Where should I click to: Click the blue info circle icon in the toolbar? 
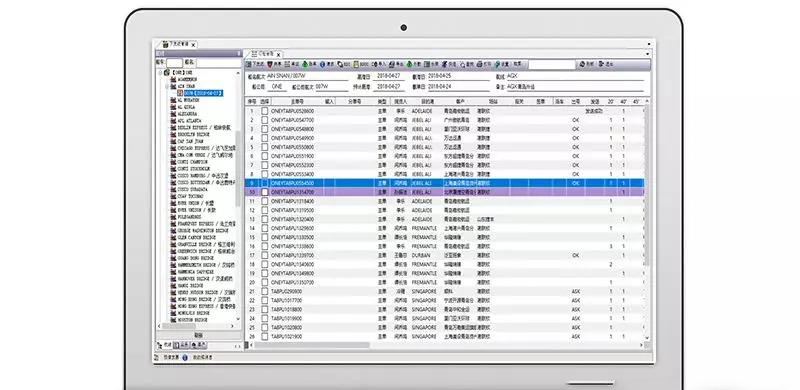pyautogui.click(x=322, y=64)
